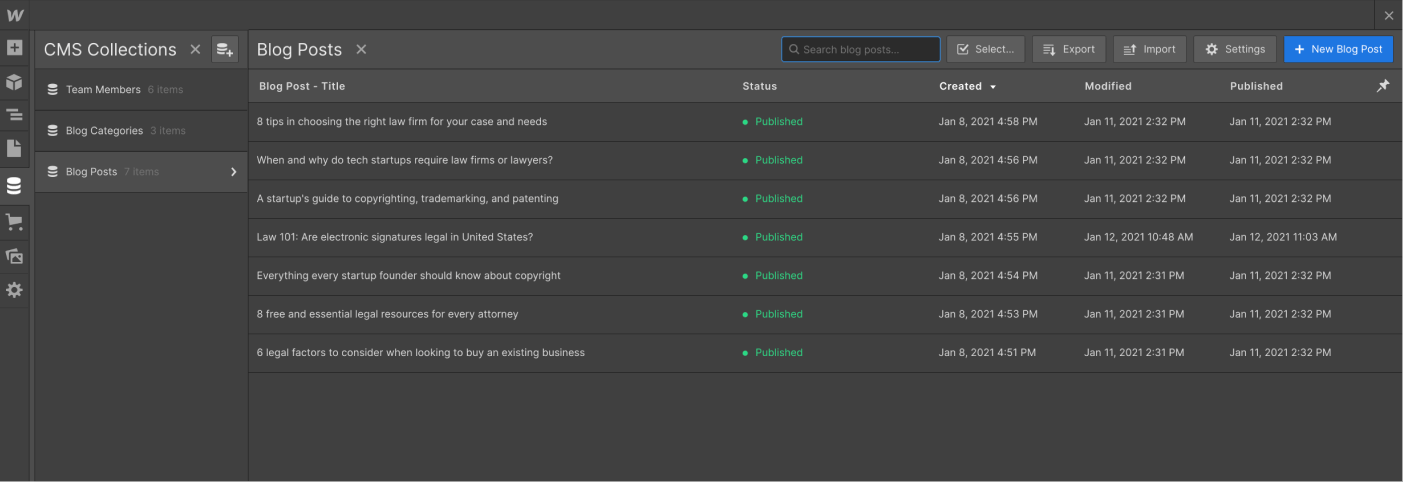Click the Export button

[x=1069, y=49]
